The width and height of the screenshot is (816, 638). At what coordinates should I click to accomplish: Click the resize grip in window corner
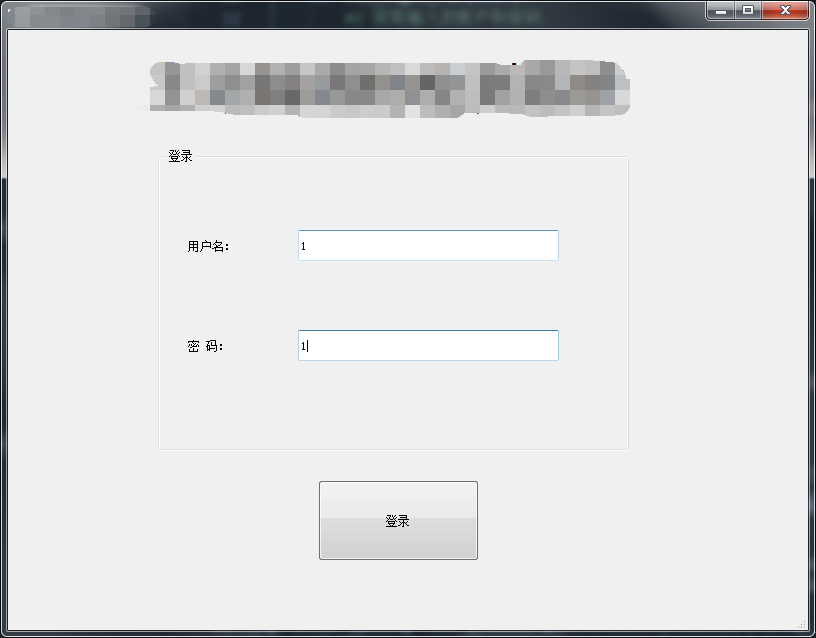pyautogui.click(x=802, y=624)
